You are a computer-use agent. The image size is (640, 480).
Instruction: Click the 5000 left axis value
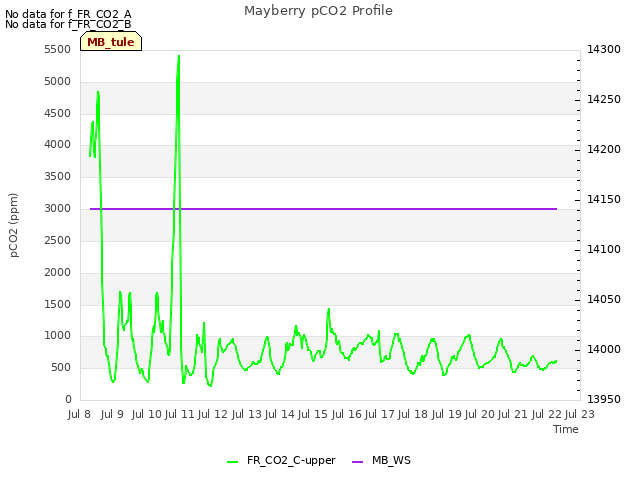58,82
